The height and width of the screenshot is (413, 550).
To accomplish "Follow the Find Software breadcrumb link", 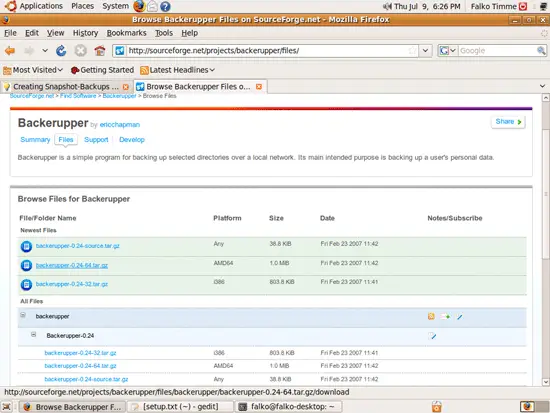I will (78, 96).
